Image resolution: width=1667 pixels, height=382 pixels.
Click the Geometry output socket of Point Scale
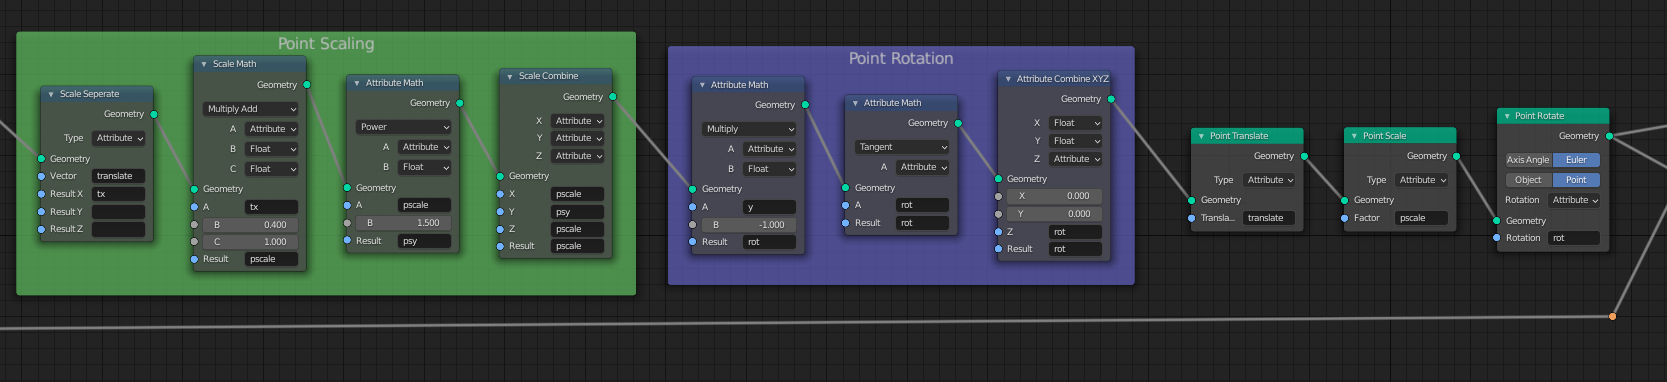point(1457,156)
